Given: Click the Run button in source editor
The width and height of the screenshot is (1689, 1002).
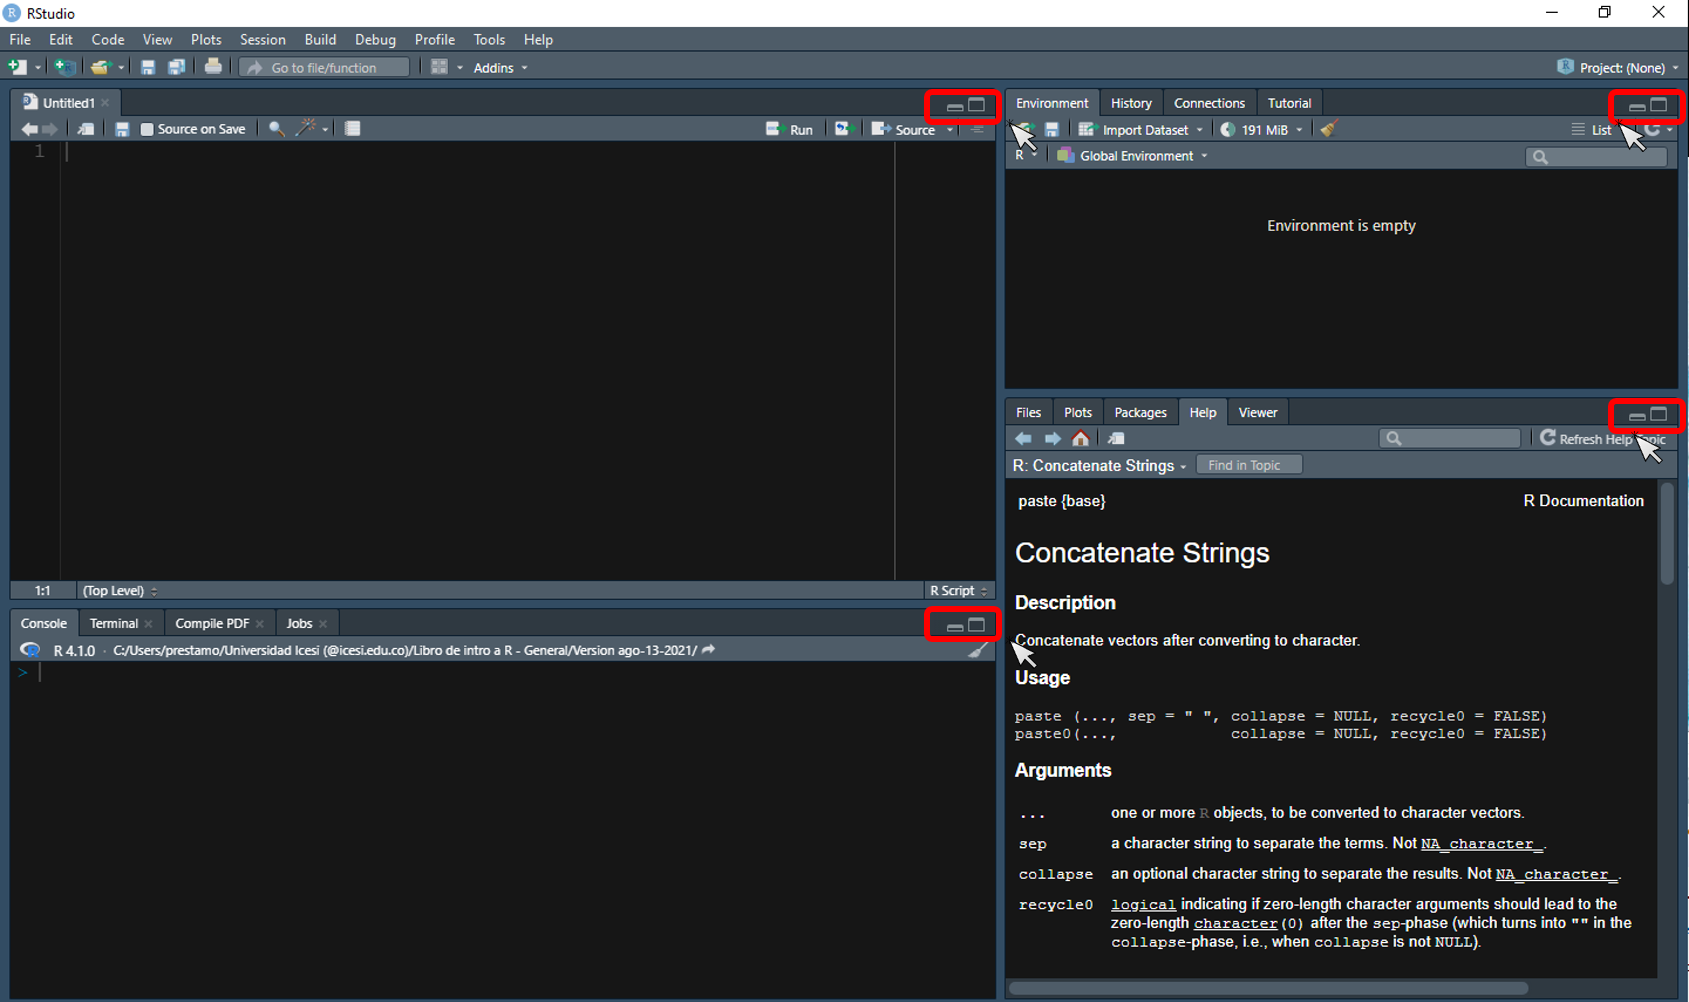Looking at the screenshot, I should click(790, 129).
